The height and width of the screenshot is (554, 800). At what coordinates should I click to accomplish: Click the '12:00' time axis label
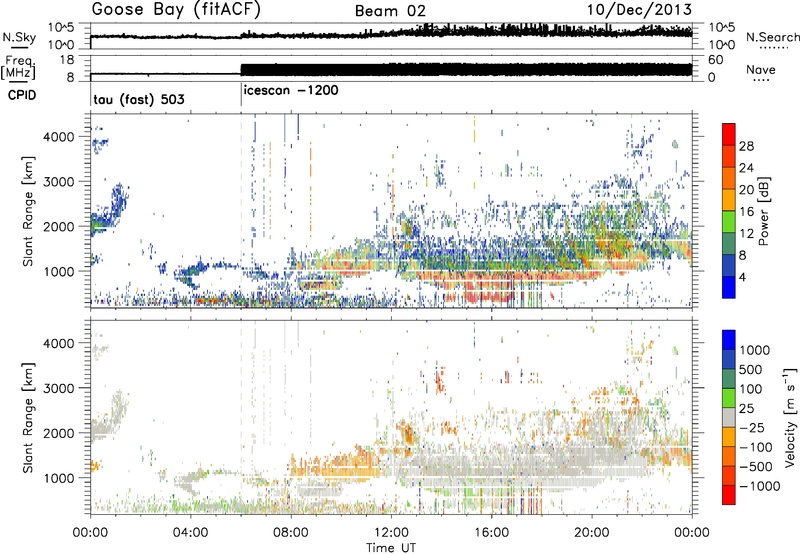(x=391, y=533)
